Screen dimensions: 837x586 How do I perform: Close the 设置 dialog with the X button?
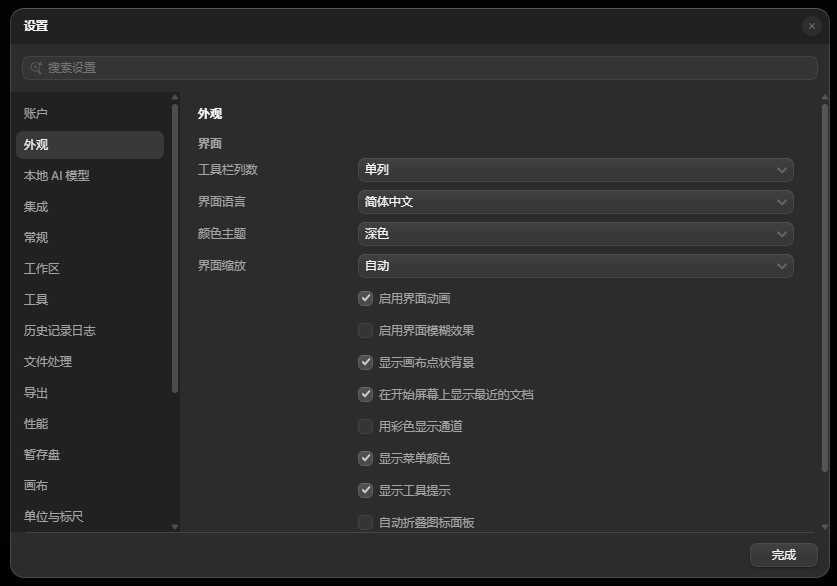(x=811, y=26)
